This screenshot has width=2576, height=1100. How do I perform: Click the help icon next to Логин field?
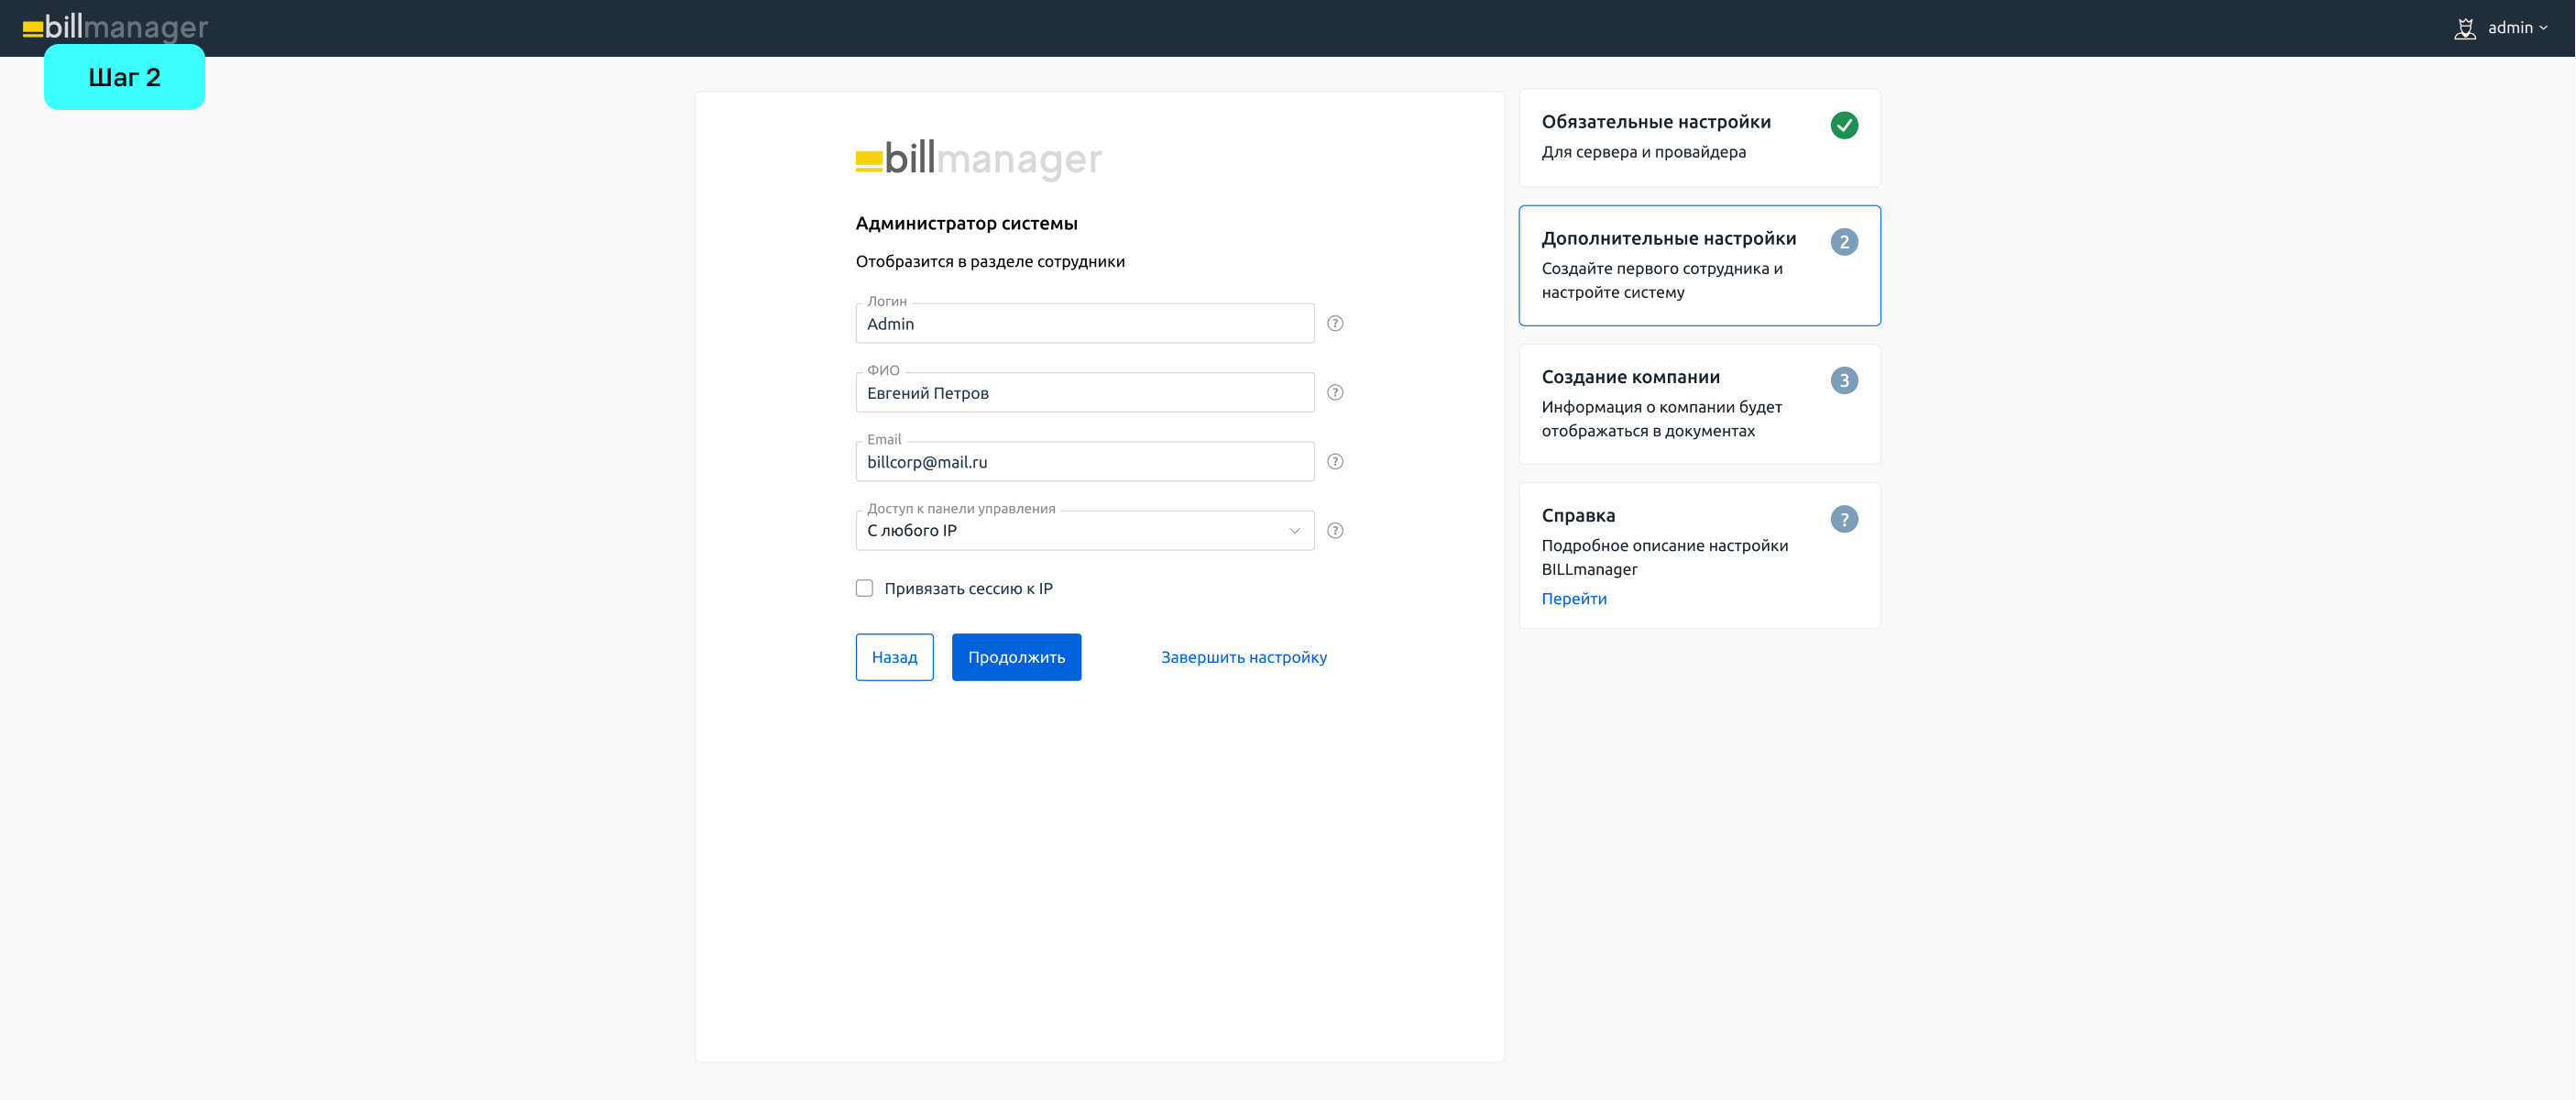coord(1335,323)
